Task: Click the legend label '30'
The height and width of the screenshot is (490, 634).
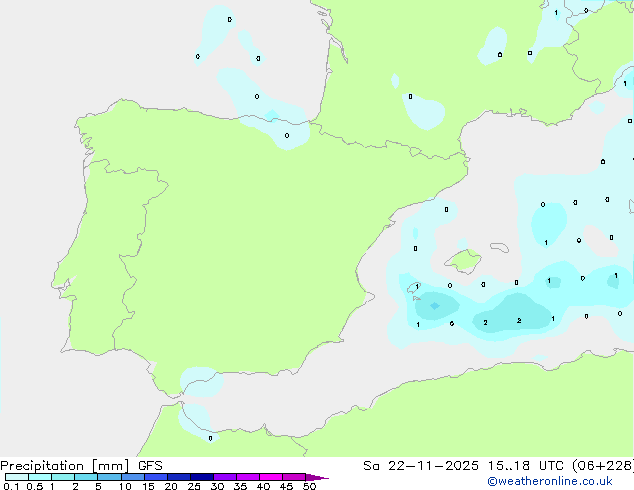Action: (217, 486)
